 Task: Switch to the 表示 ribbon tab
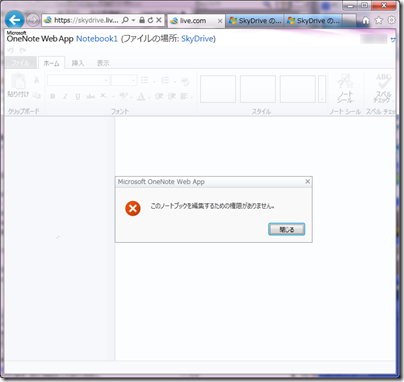point(103,63)
